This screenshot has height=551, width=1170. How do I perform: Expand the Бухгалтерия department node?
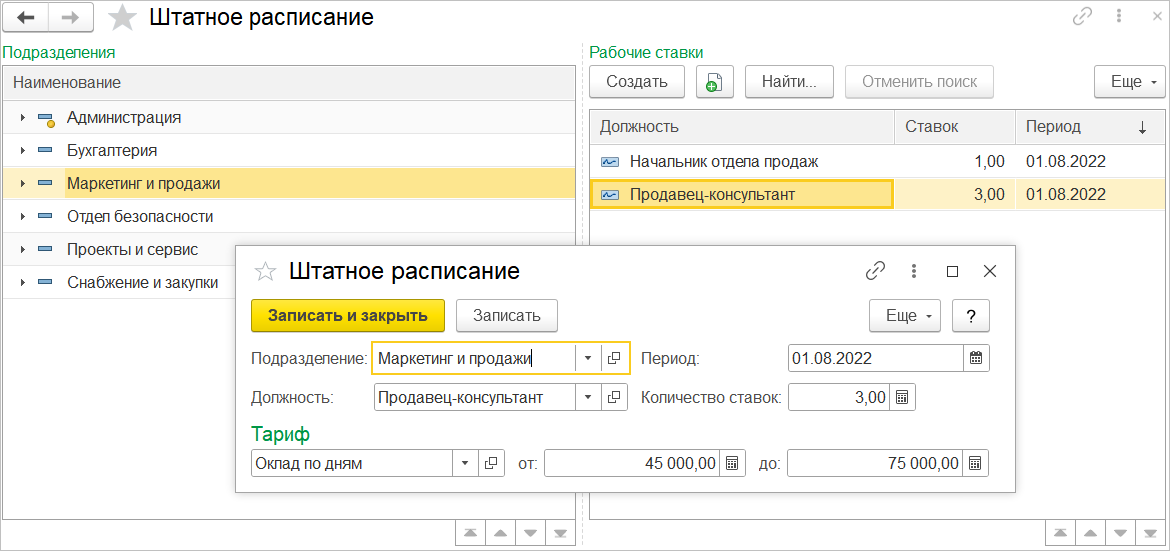22,151
